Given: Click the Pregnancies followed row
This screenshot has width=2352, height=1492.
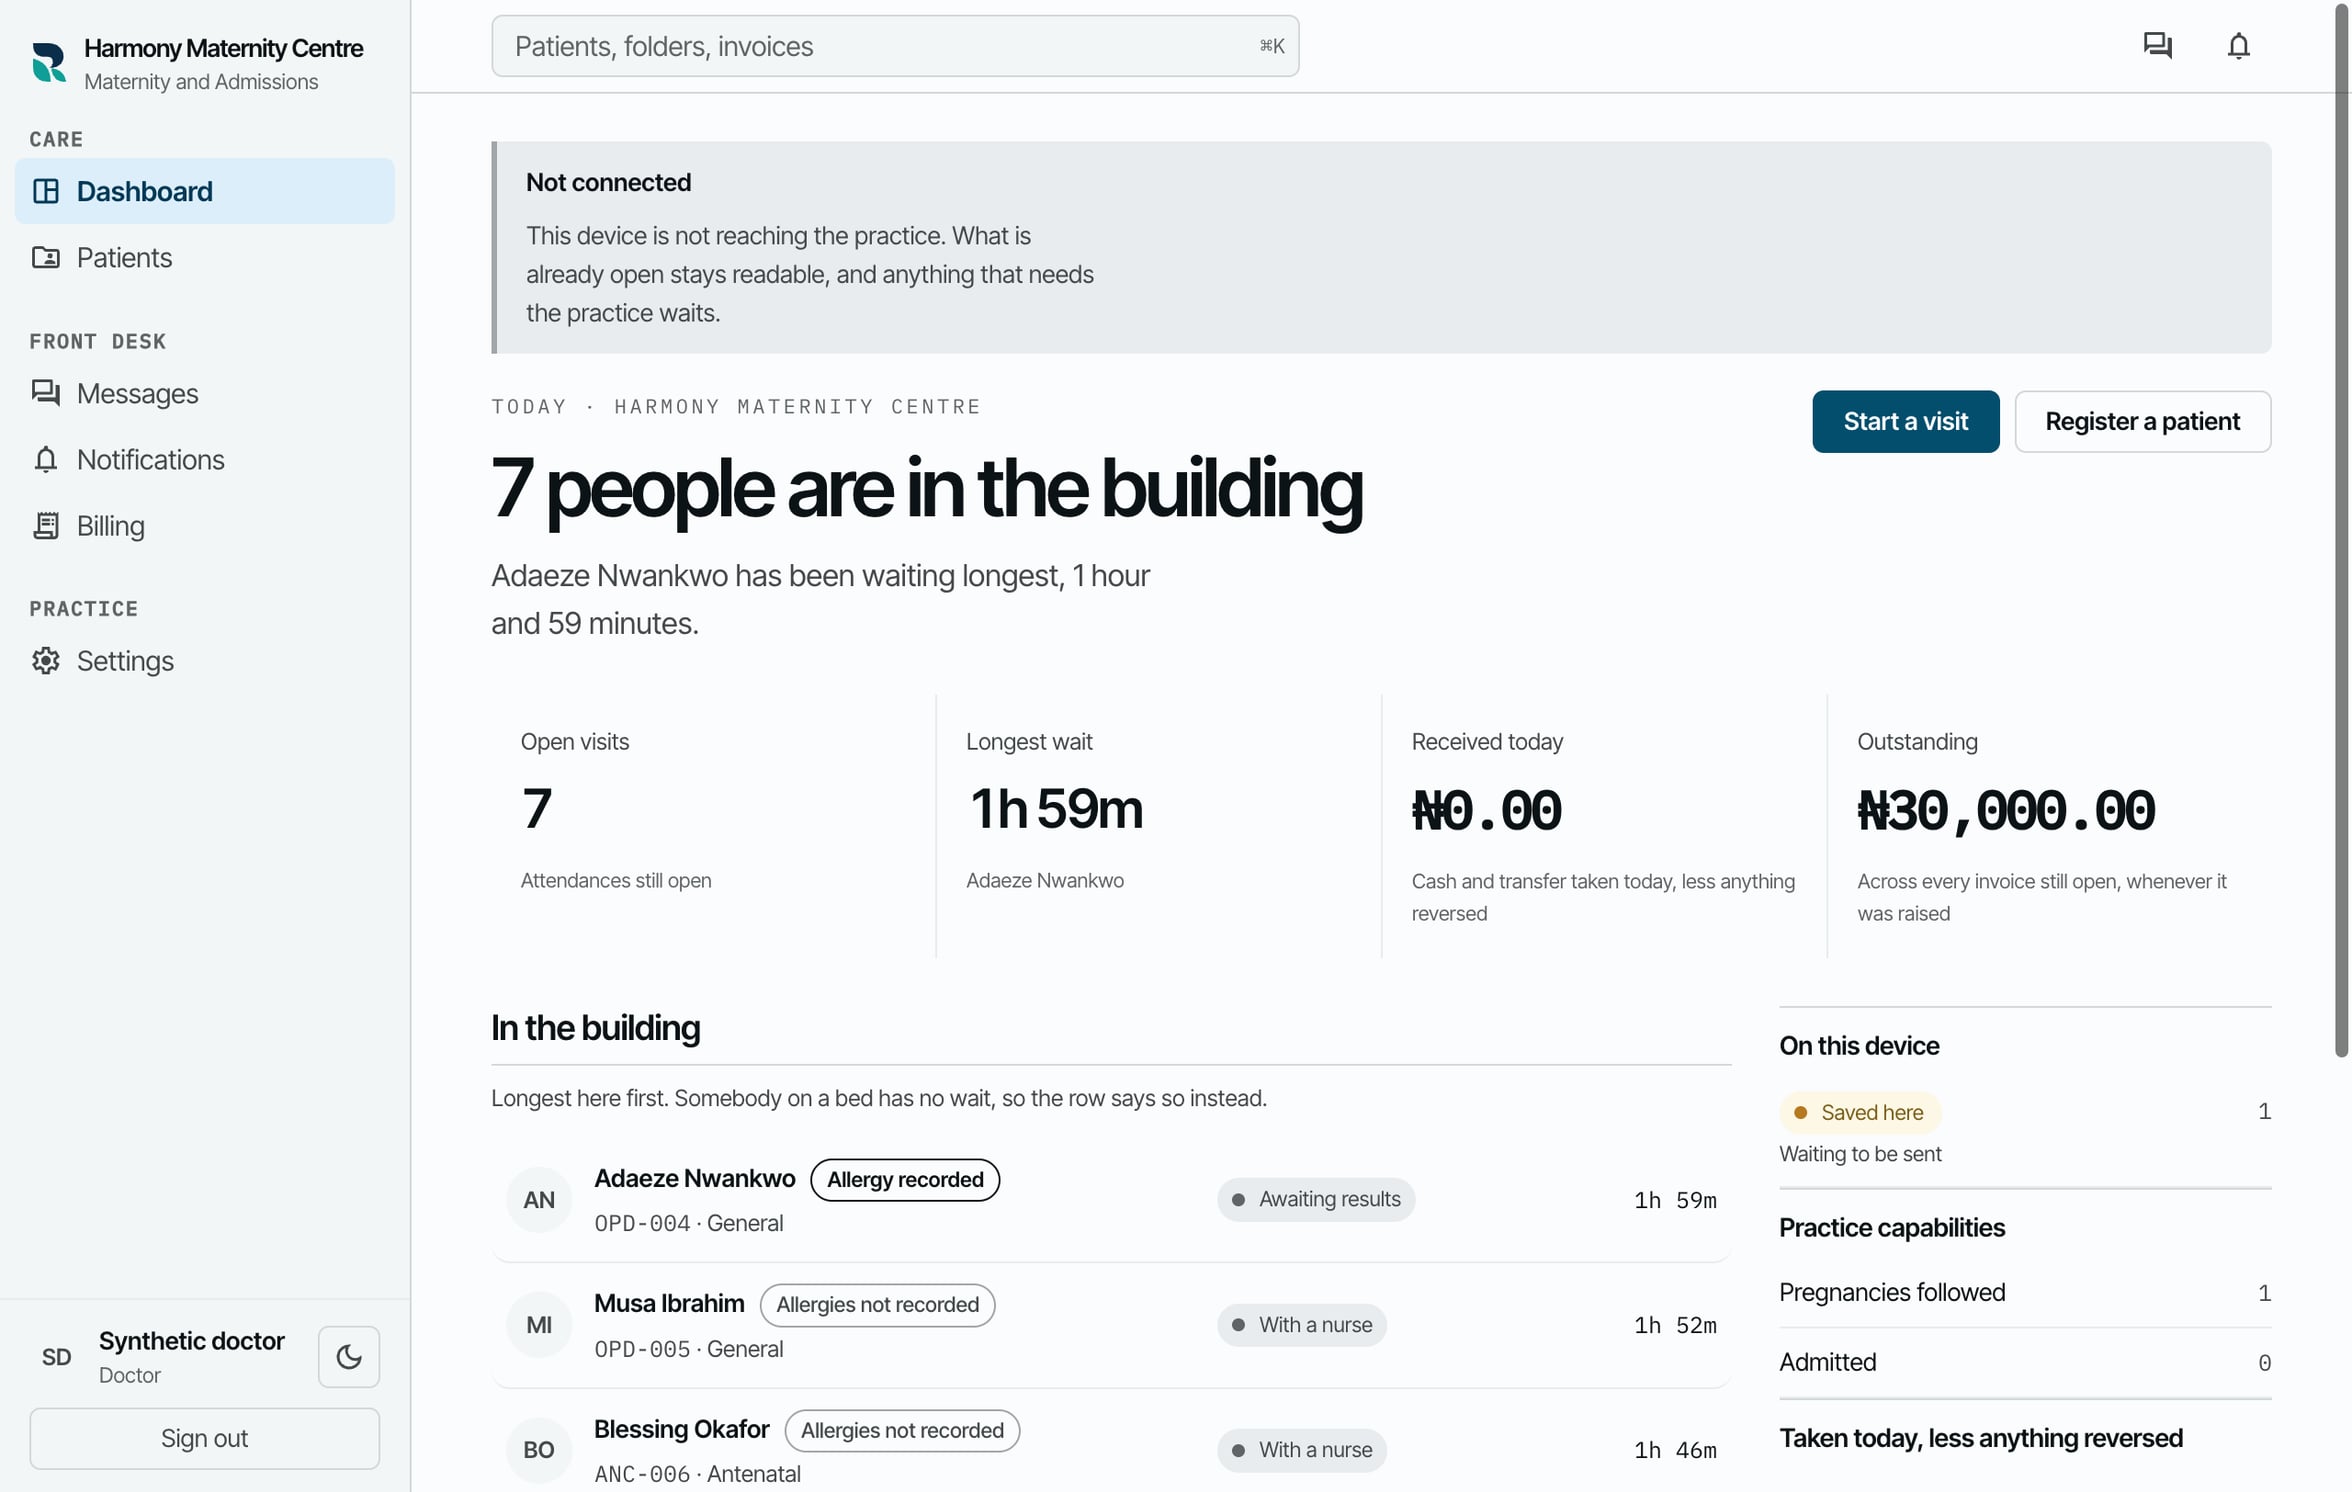Looking at the screenshot, I should click(x=2025, y=1293).
